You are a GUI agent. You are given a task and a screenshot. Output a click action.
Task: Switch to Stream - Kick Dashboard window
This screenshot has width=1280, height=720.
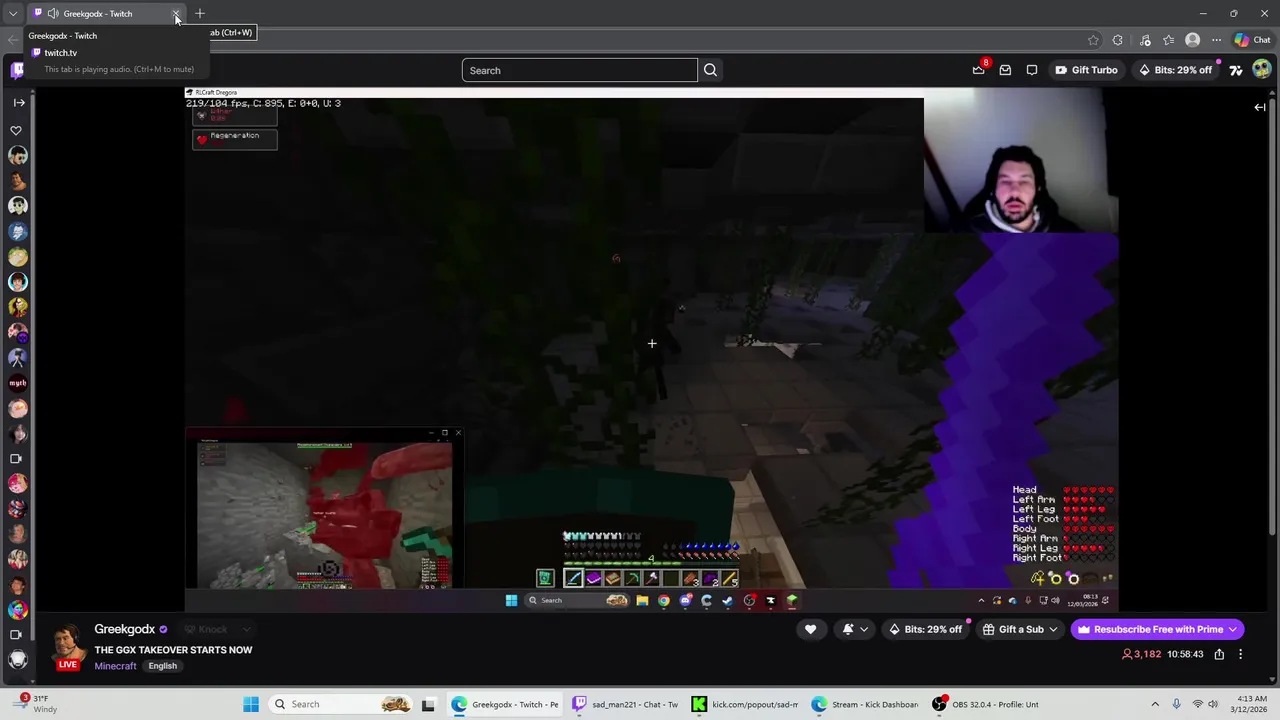click(865, 704)
